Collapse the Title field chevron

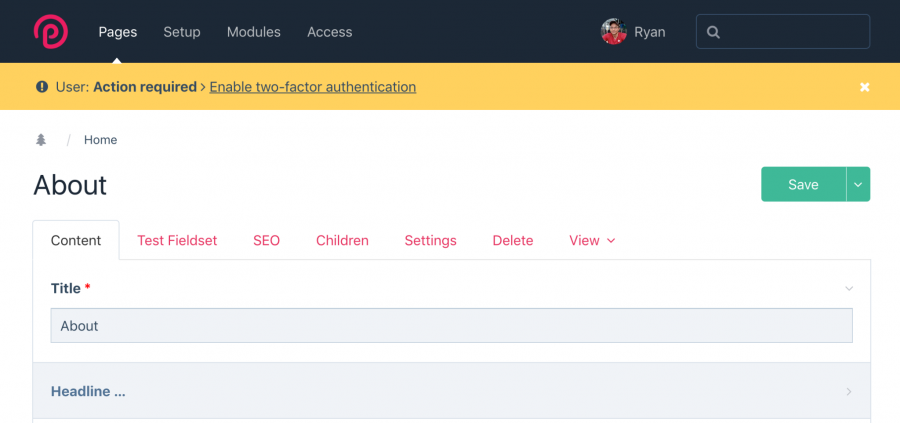point(849,288)
